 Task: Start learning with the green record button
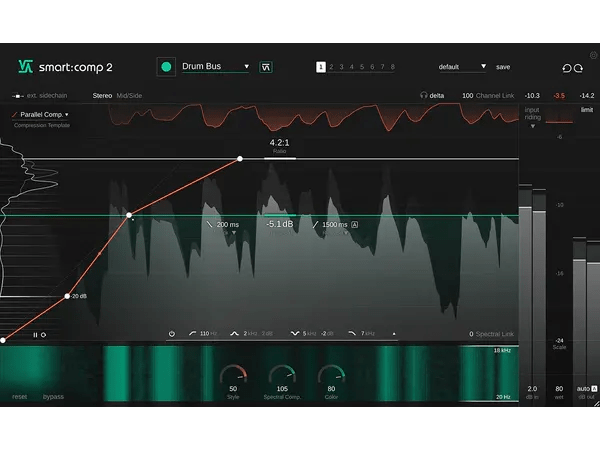(x=166, y=67)
